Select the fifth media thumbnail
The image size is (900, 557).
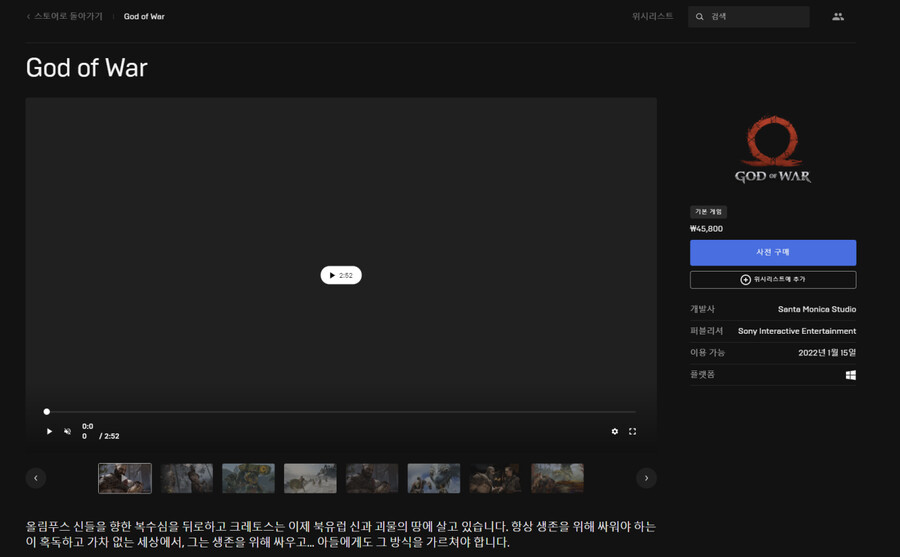coord(372,478)
